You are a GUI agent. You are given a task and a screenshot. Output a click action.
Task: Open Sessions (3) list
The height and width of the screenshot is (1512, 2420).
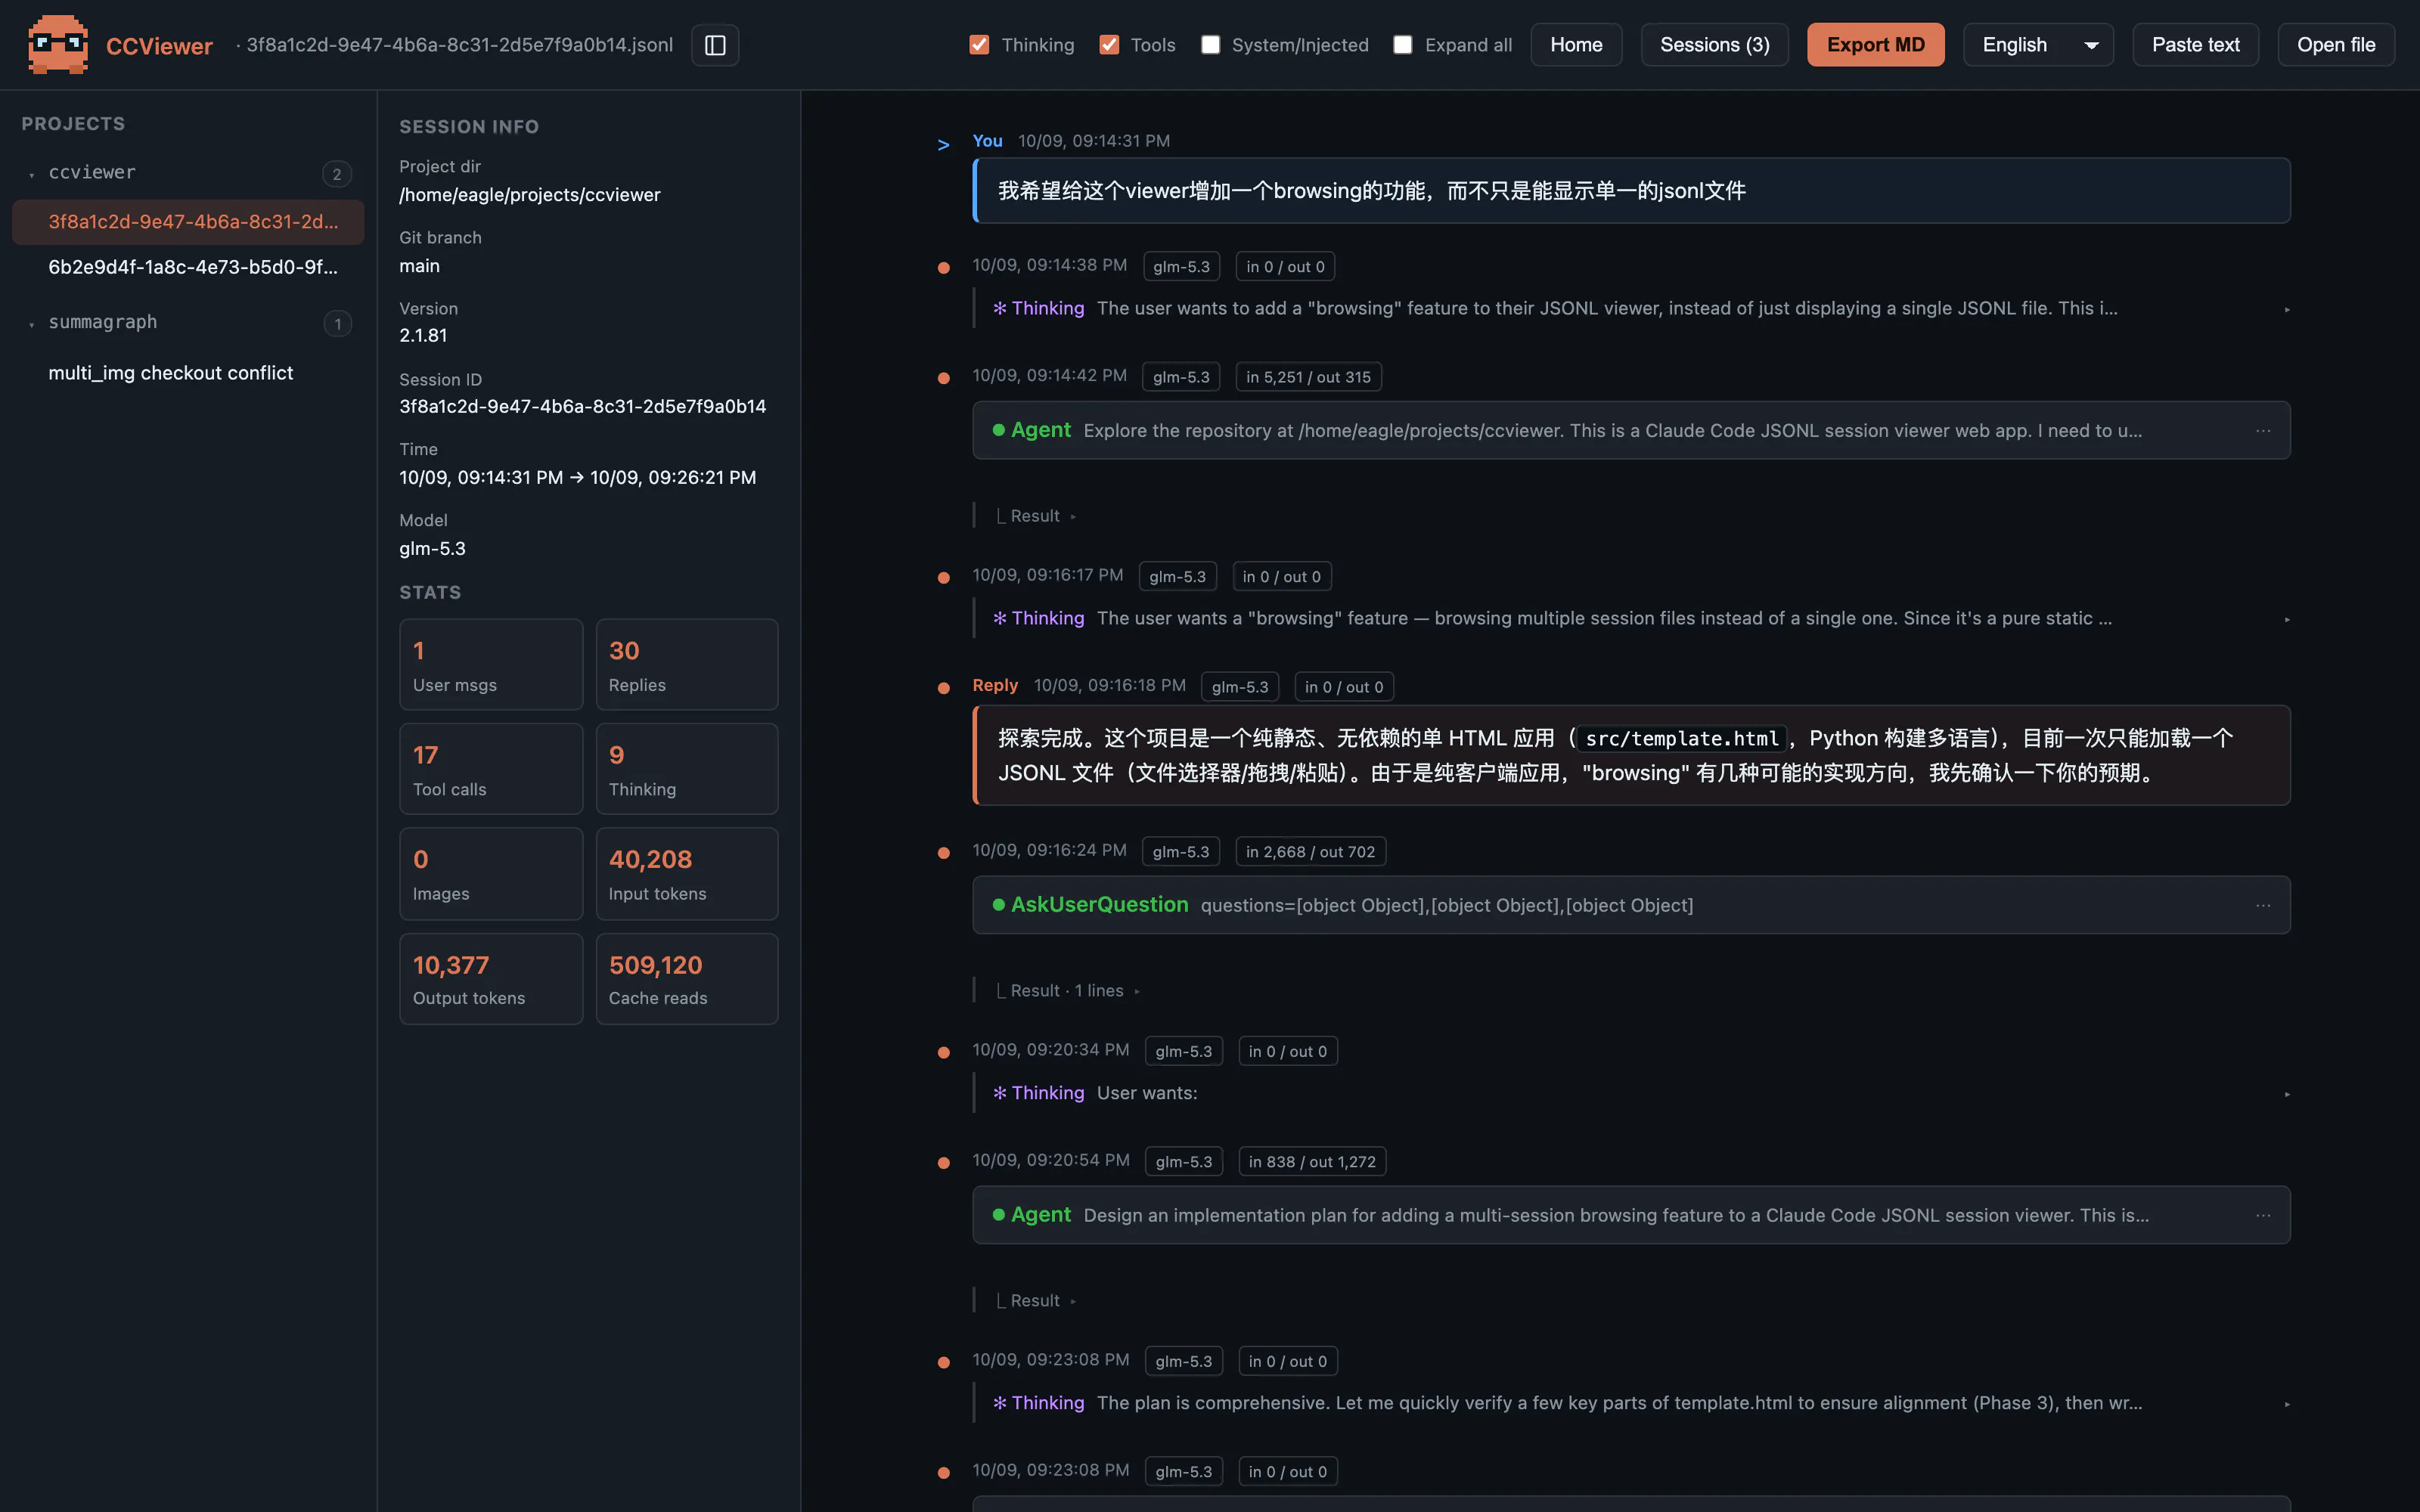point(1714,45)
